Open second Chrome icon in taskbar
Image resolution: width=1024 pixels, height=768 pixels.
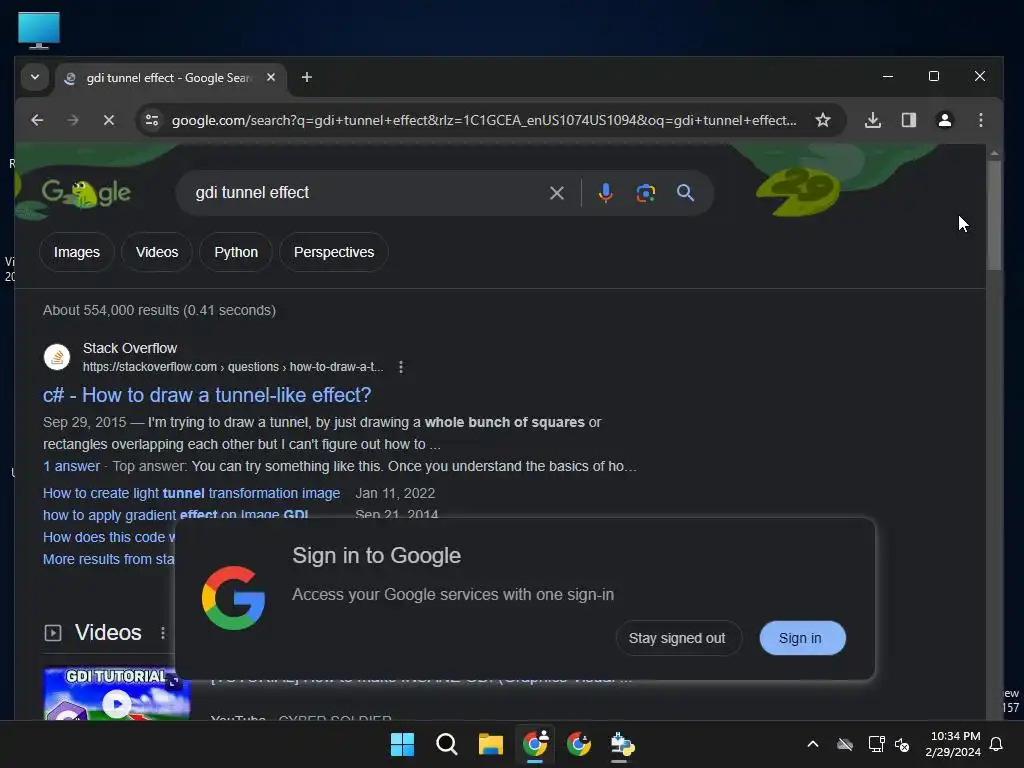pos(579,744)
